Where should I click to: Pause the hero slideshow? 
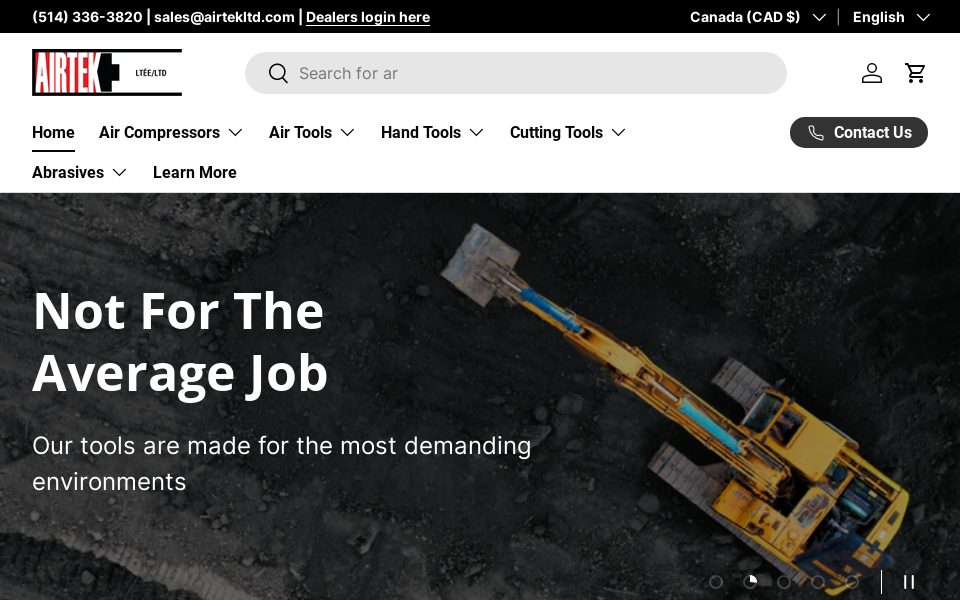pyautogui.click(x=908, y=582)
